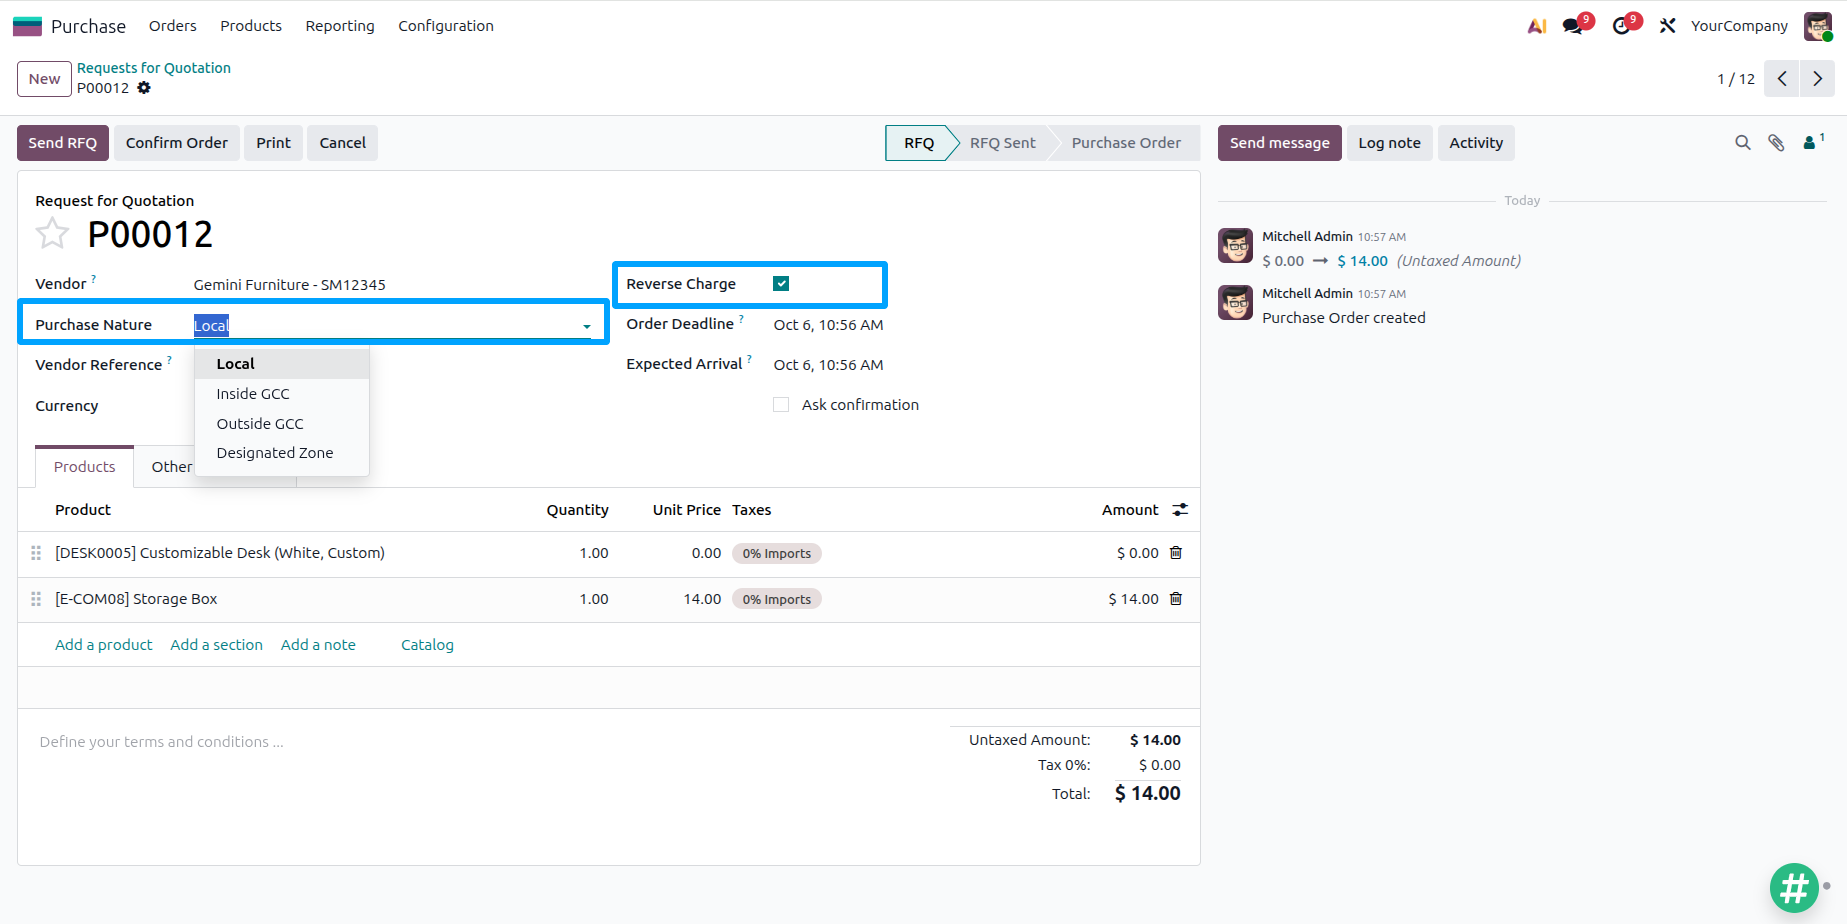This screenshot has height=924, width=1847.
Task: Uncheck the Reverse Charge checkbox
Action: pyautogui.click(x=781, y=284)
